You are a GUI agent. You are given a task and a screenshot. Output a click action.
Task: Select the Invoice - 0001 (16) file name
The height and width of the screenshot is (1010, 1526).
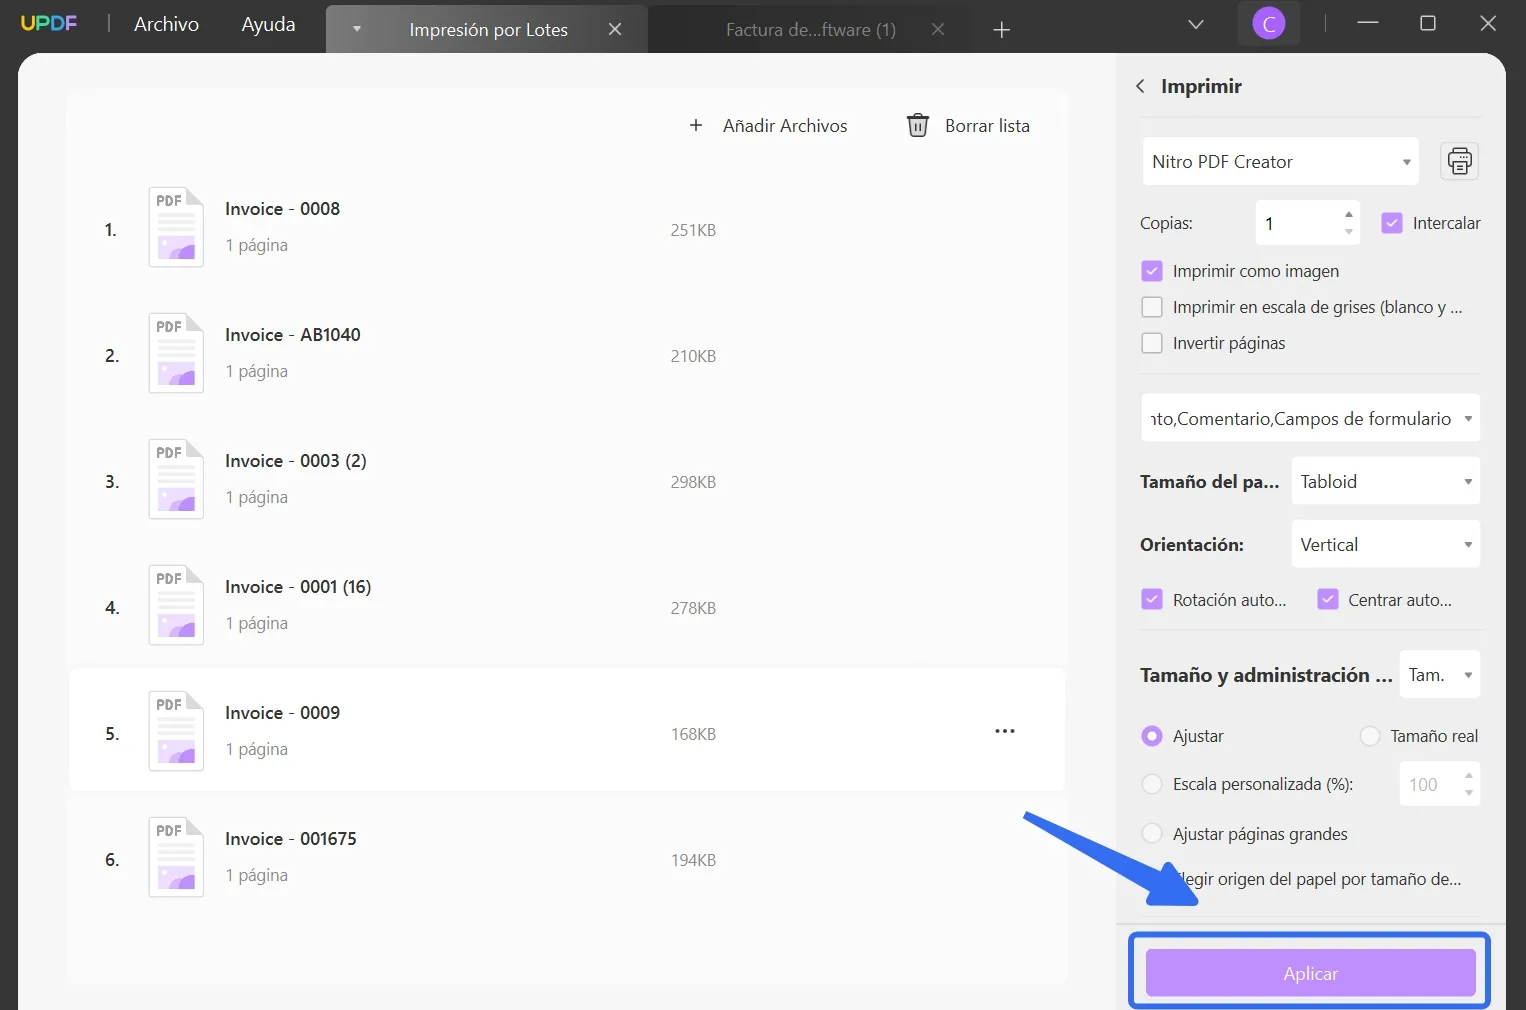click(x=298, y=587)
